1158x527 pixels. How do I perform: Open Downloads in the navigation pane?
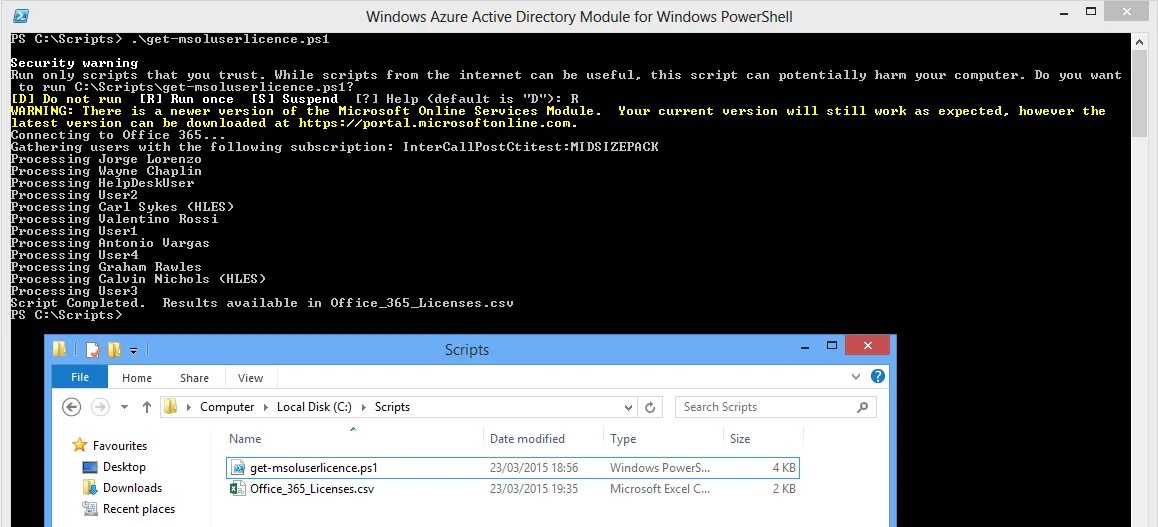point(132,488)
